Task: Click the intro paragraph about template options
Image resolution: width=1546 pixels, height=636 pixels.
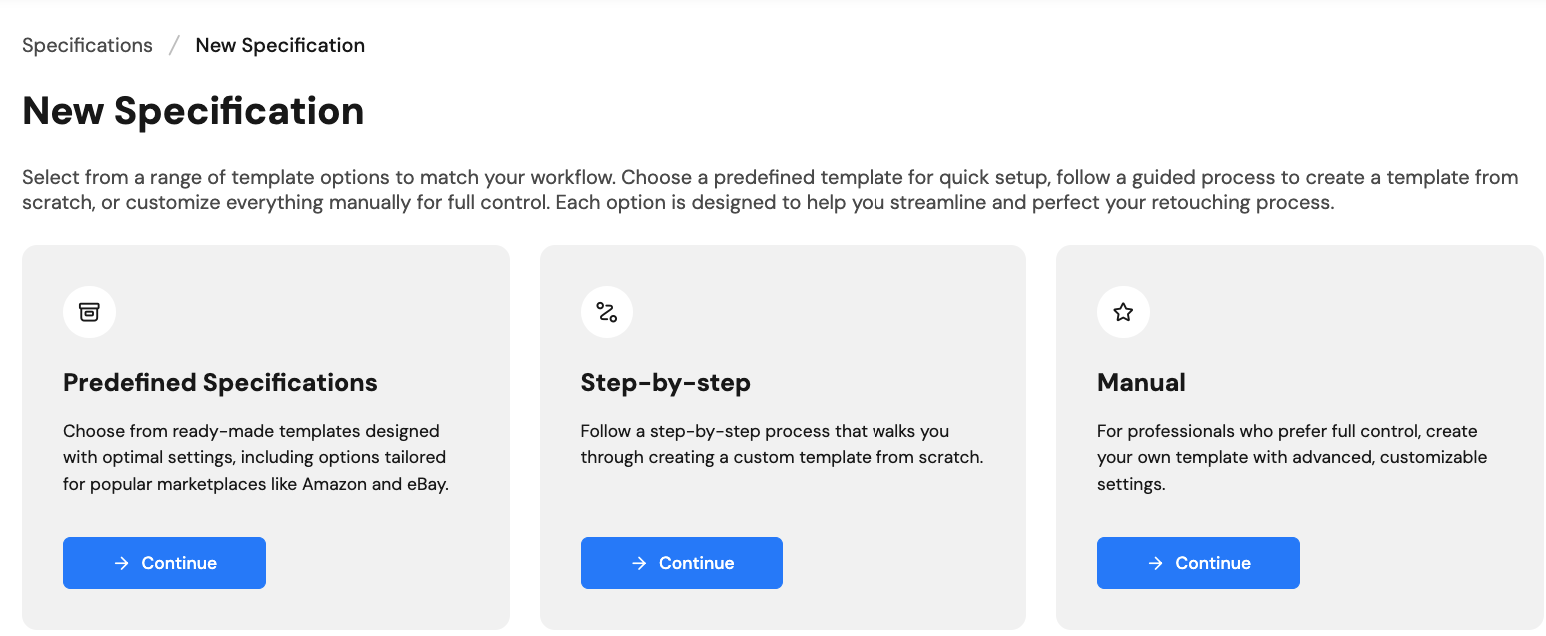Action: (x=770, y=190)
